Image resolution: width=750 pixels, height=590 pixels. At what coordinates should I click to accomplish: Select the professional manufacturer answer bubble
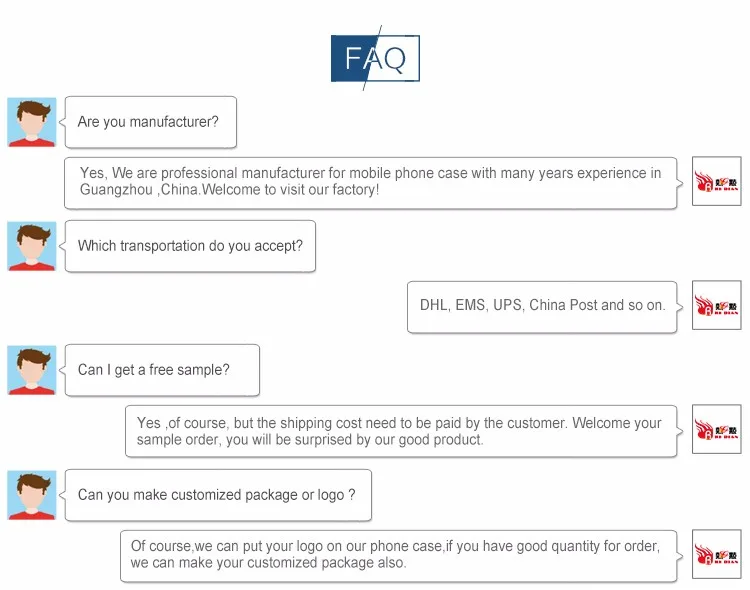370,181
